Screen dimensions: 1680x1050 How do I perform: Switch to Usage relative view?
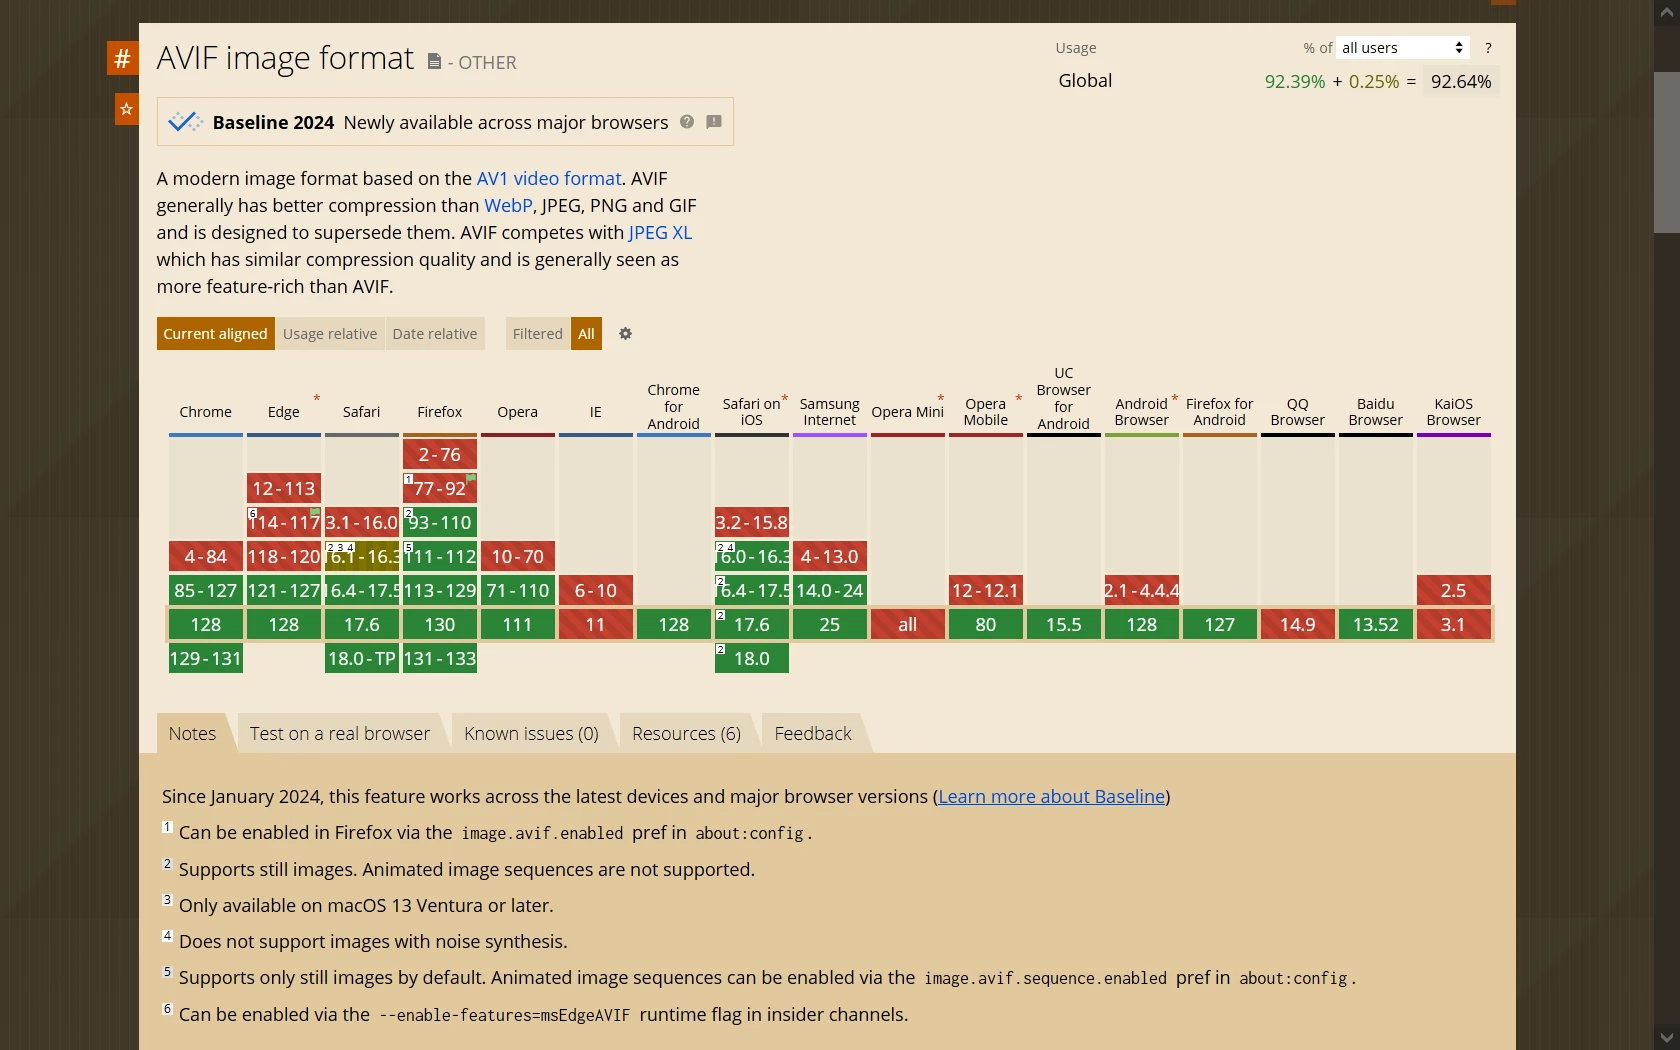(330, 334)
